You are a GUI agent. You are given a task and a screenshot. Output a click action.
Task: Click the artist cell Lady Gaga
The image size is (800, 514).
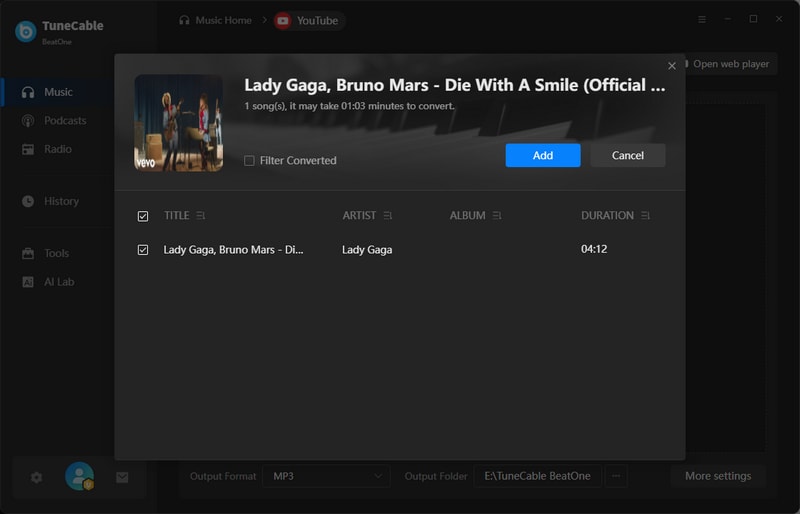click(x=367, y=250)
